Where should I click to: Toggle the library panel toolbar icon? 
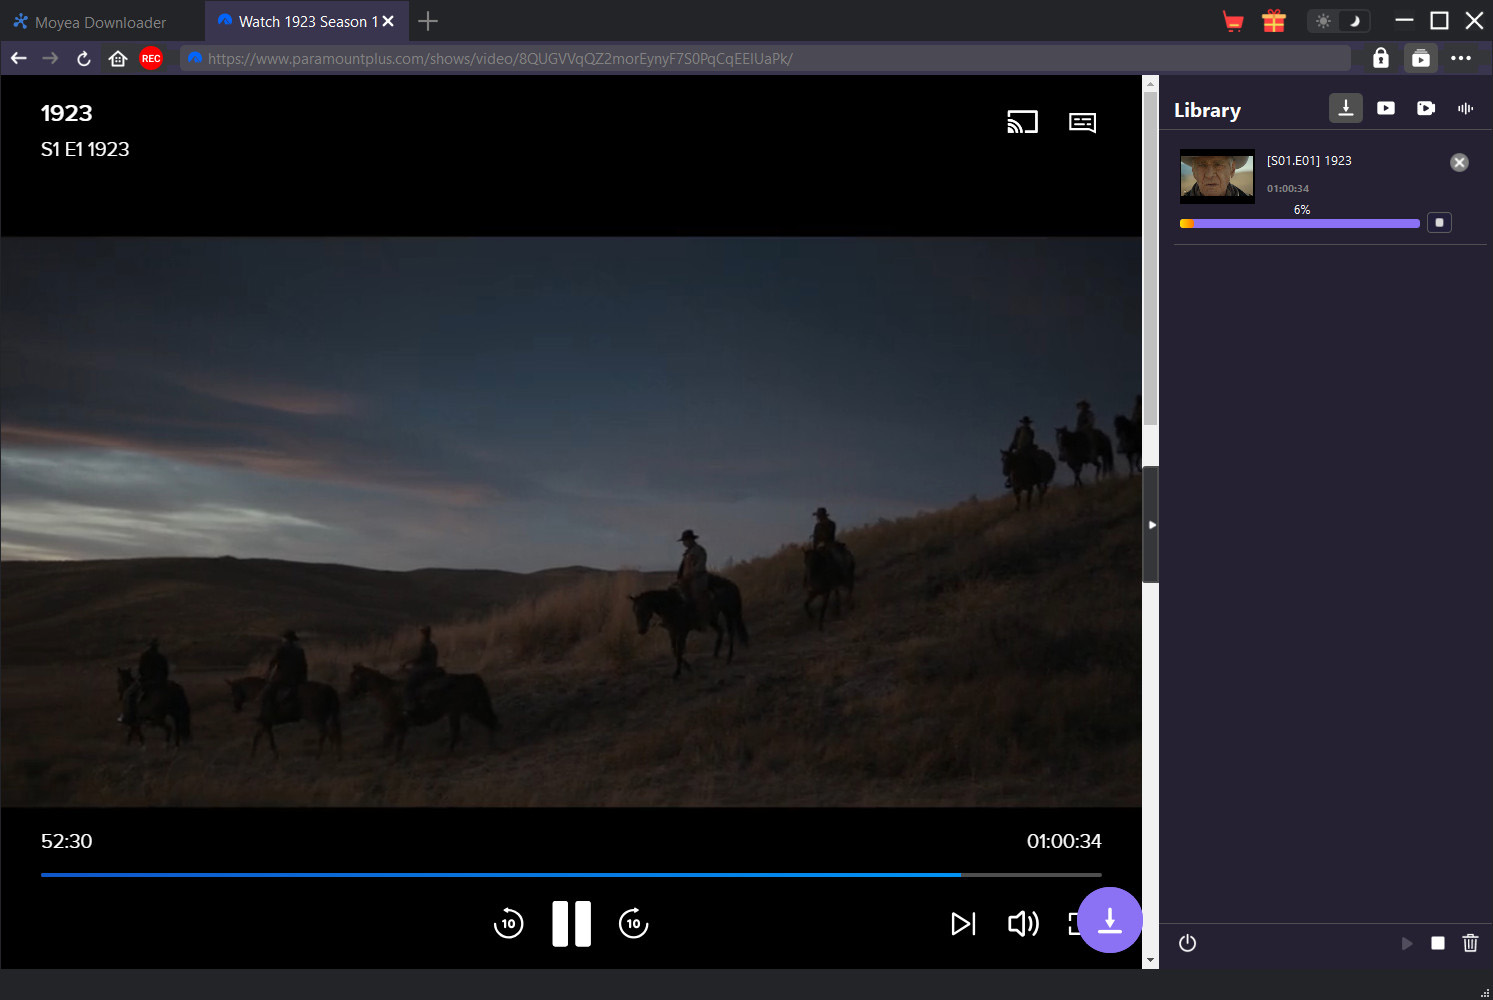[1421, 58]
